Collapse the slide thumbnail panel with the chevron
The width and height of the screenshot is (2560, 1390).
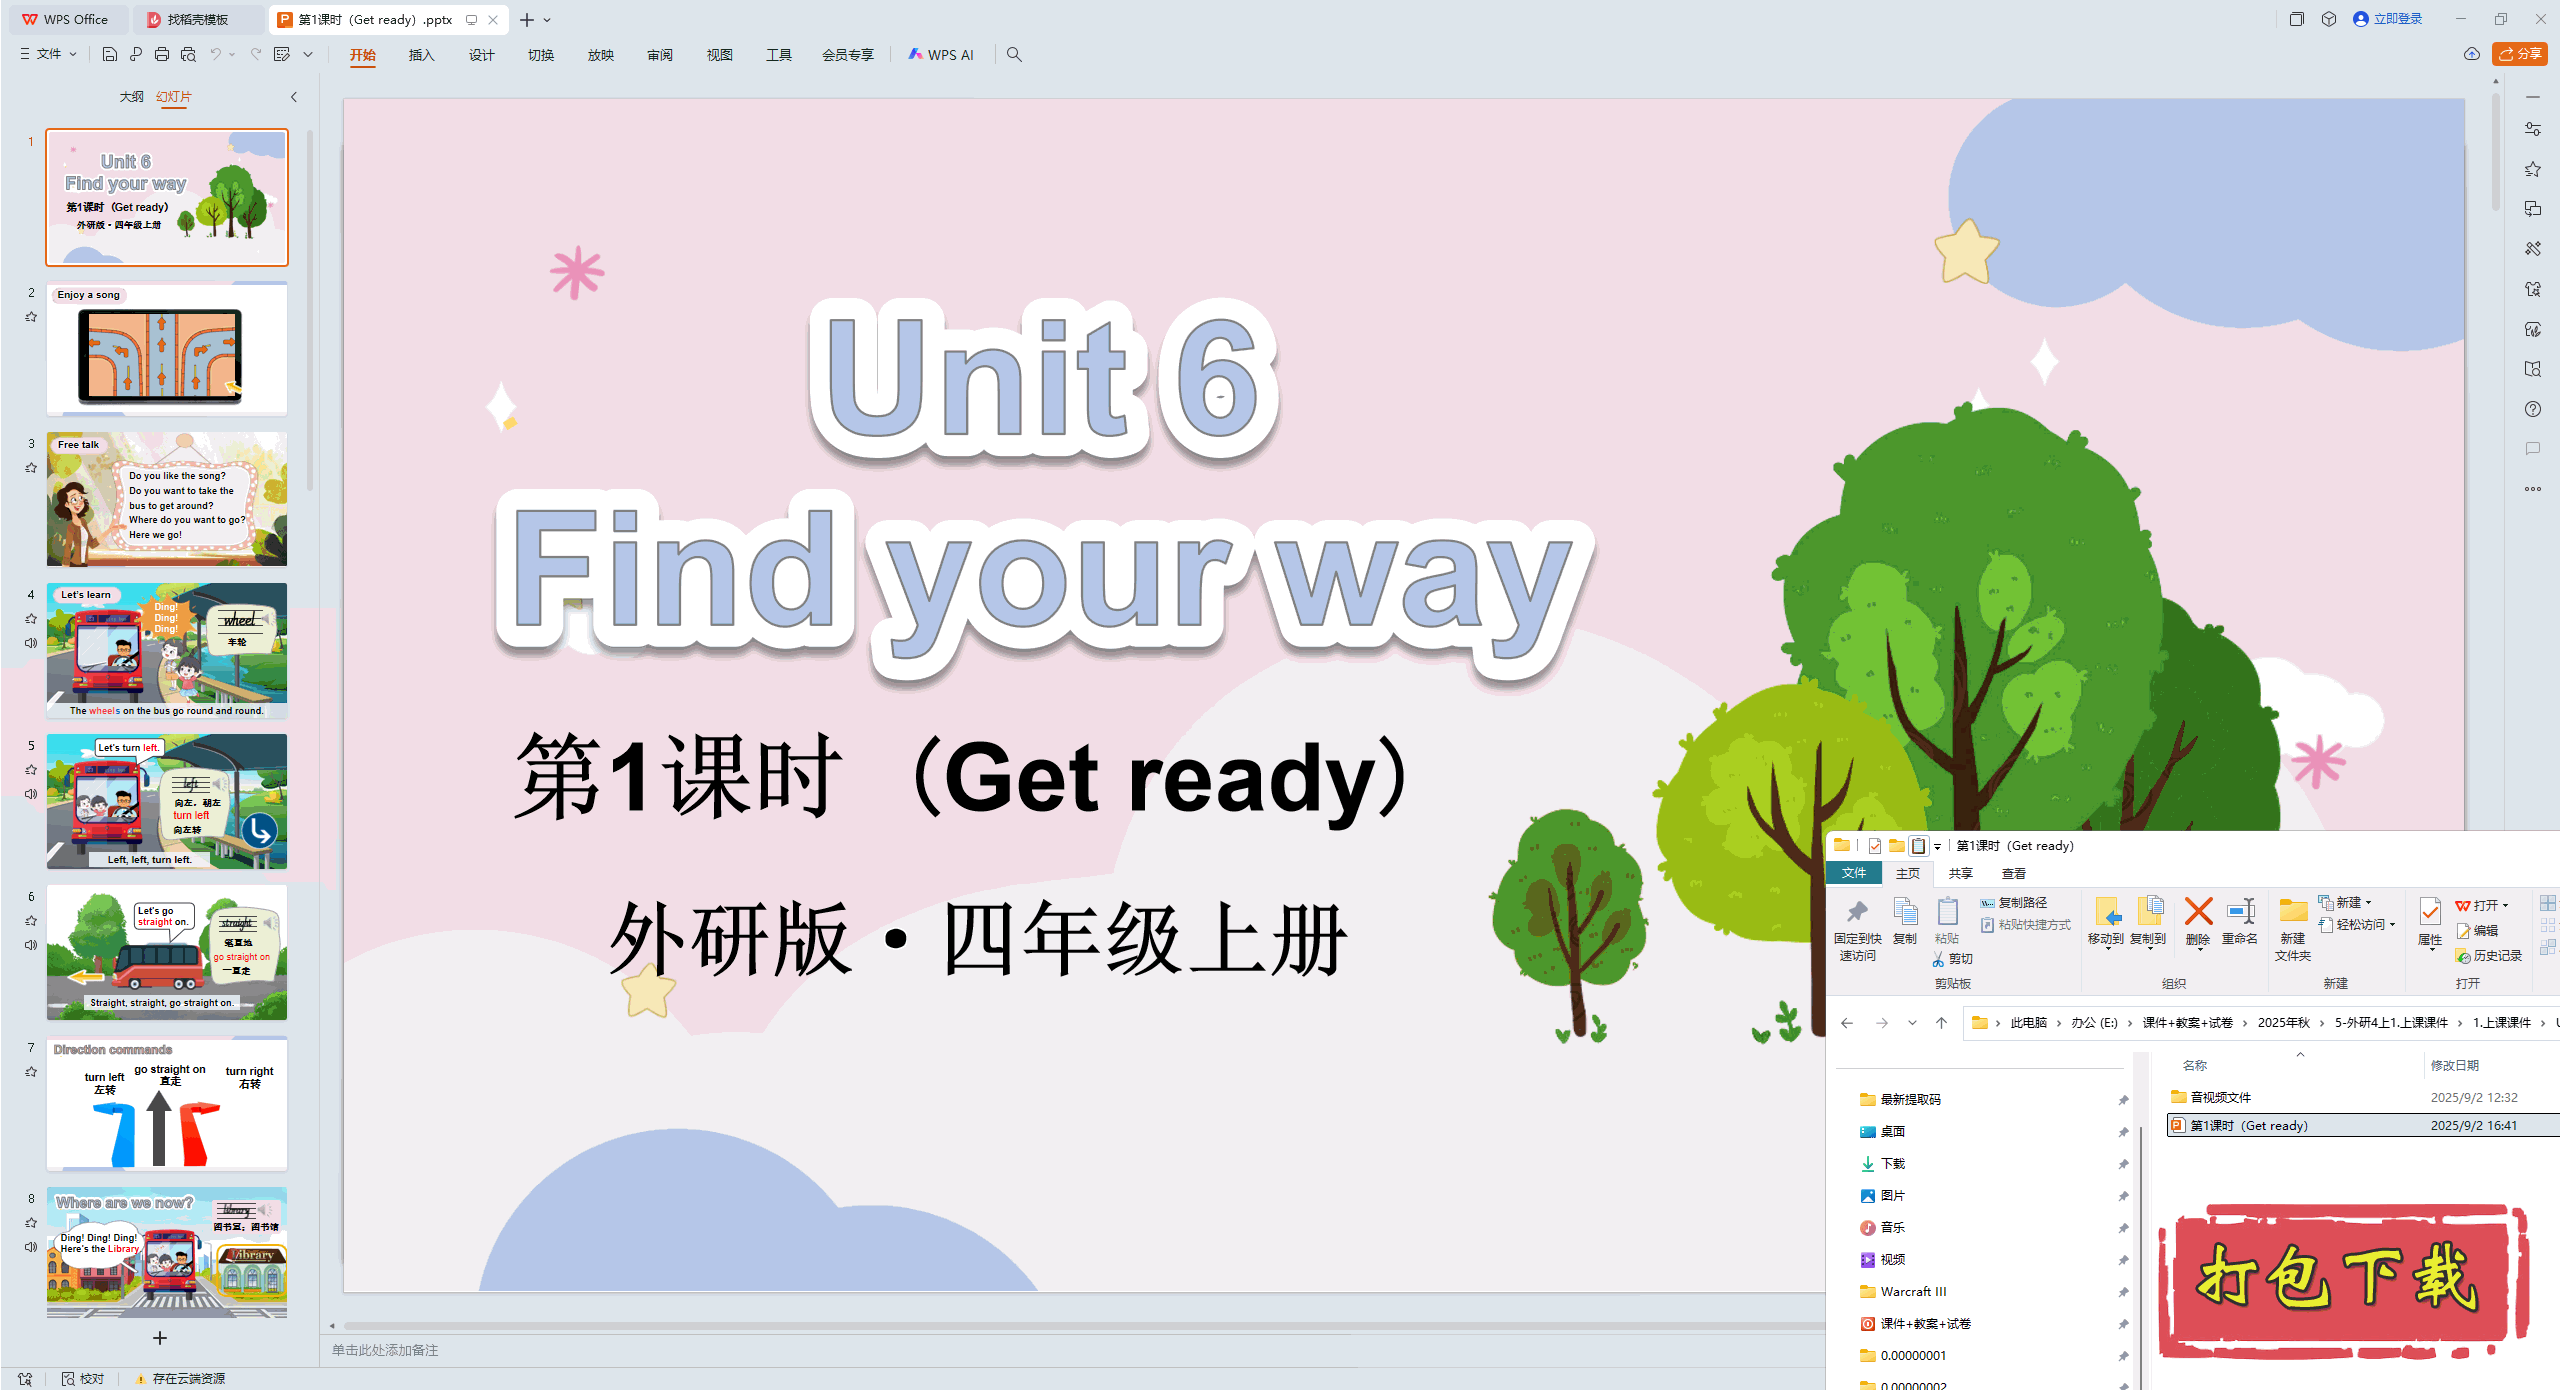pyautogui.click(x=293, y=97)
